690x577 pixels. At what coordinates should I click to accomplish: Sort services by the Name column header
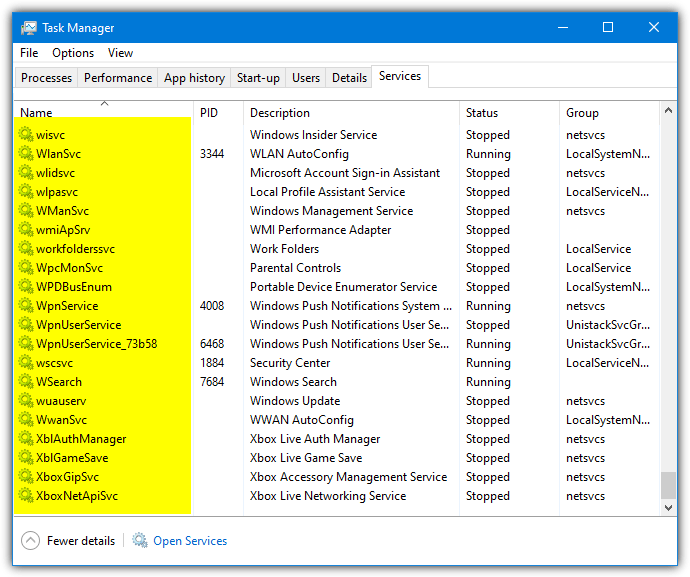click(104, 113)
